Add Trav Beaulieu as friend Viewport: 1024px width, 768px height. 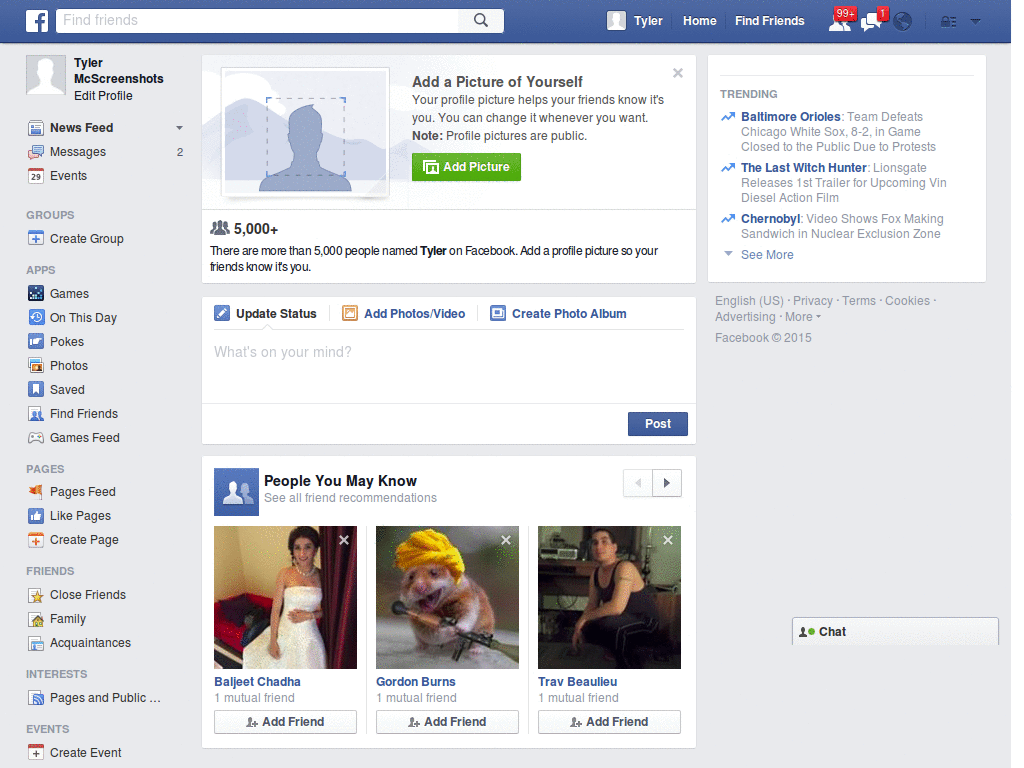coord(609,722)
